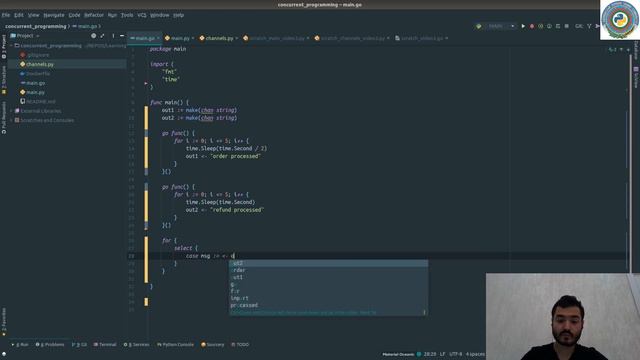Open the Structure tool window on the left stripe
The image size is (640, 360).
(x=4, y=80)
